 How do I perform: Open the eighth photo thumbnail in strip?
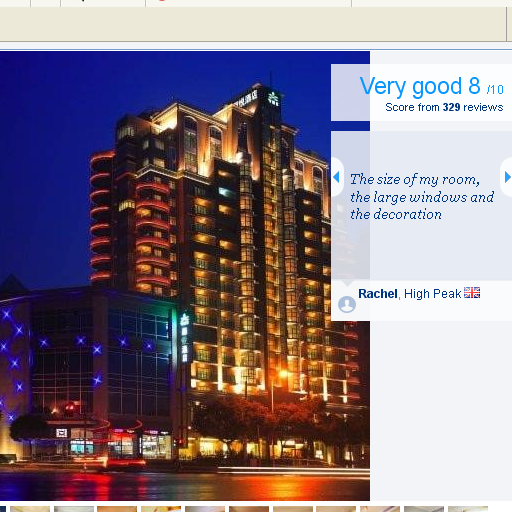[x=293, y=509]
